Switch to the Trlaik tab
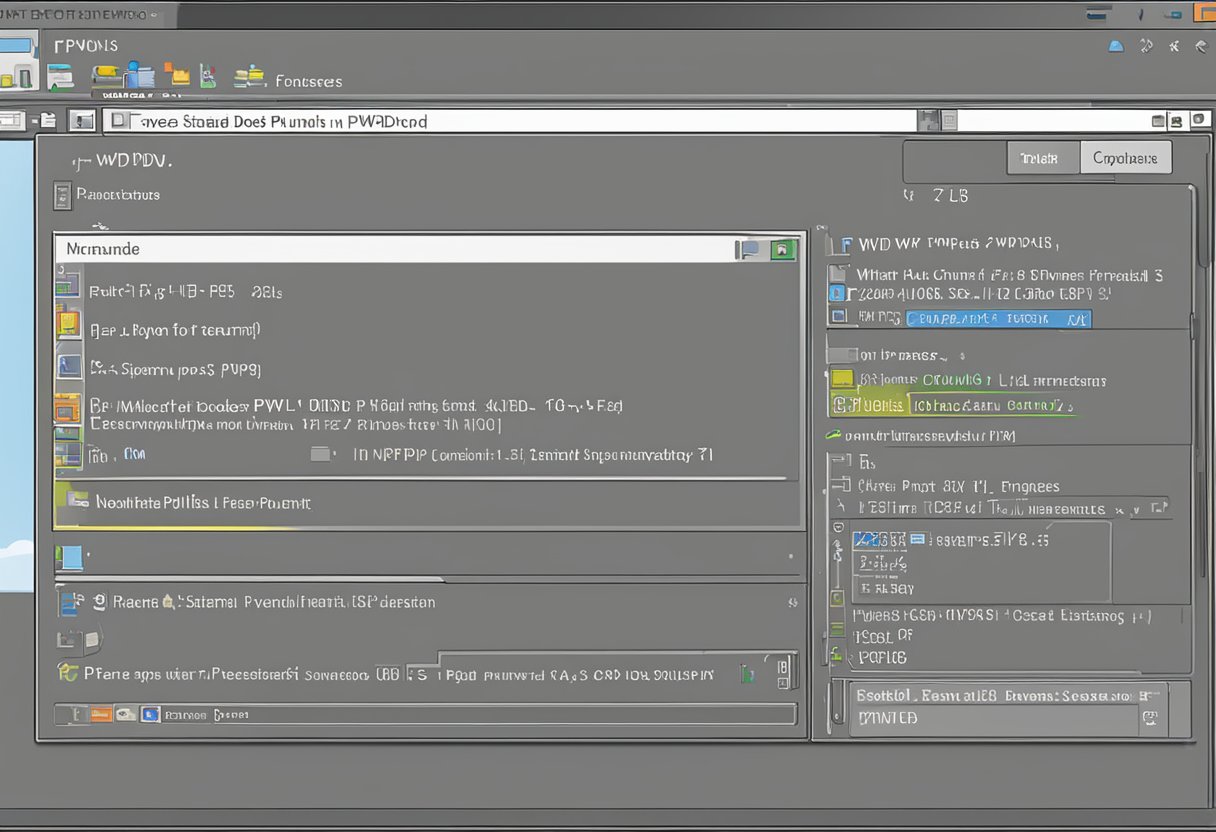The width and height of the screenshot is (1216, 832). pyautogui.click(x=1042, y=158)
